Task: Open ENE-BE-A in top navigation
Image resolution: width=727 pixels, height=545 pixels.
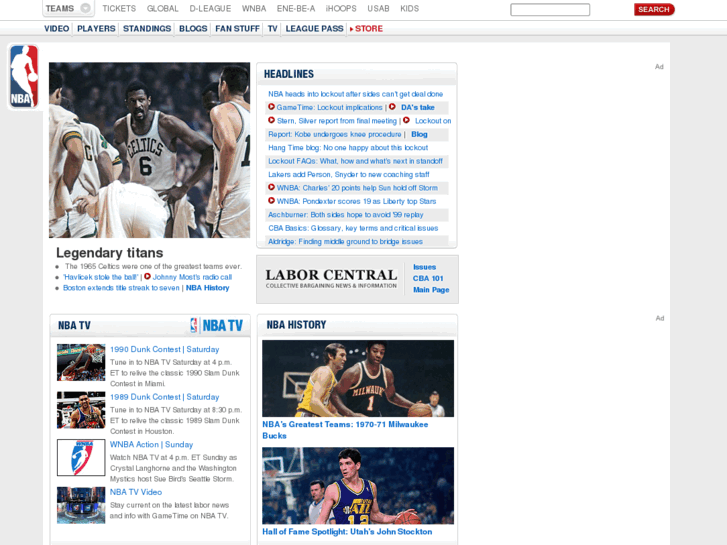Action: point(295,8)
